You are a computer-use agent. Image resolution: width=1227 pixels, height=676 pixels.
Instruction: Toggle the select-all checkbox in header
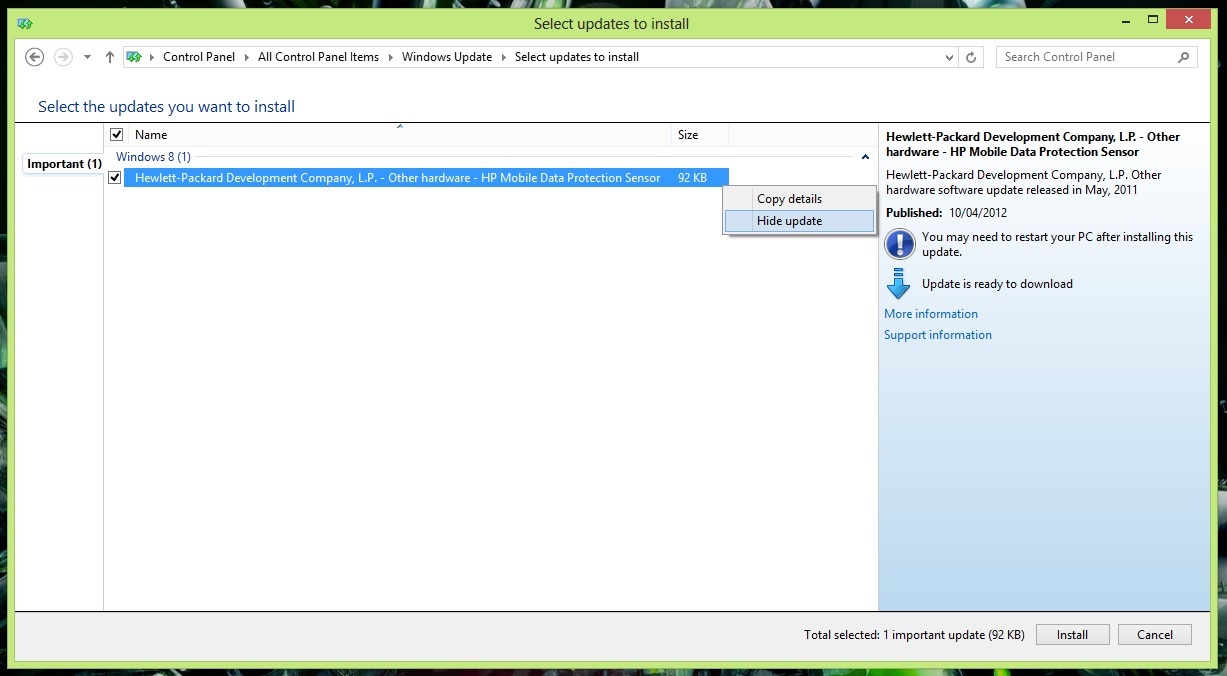(116, 135)
